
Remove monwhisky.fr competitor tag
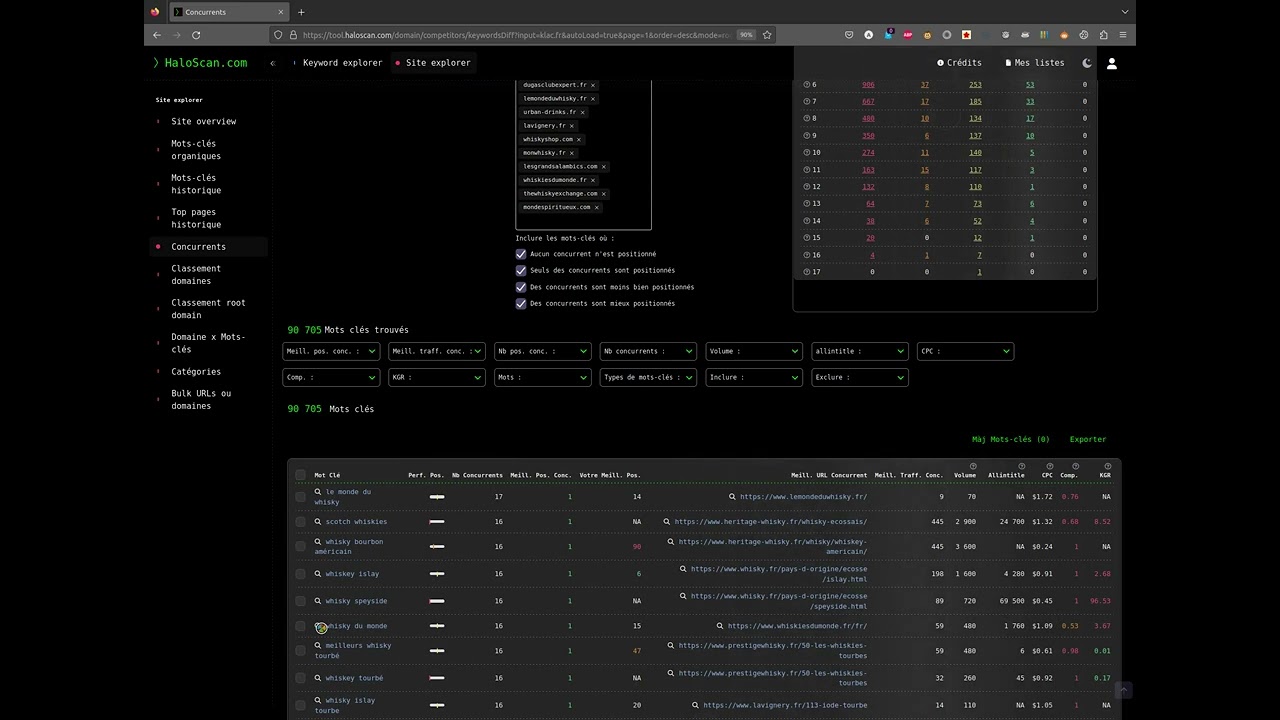(572, 153)
